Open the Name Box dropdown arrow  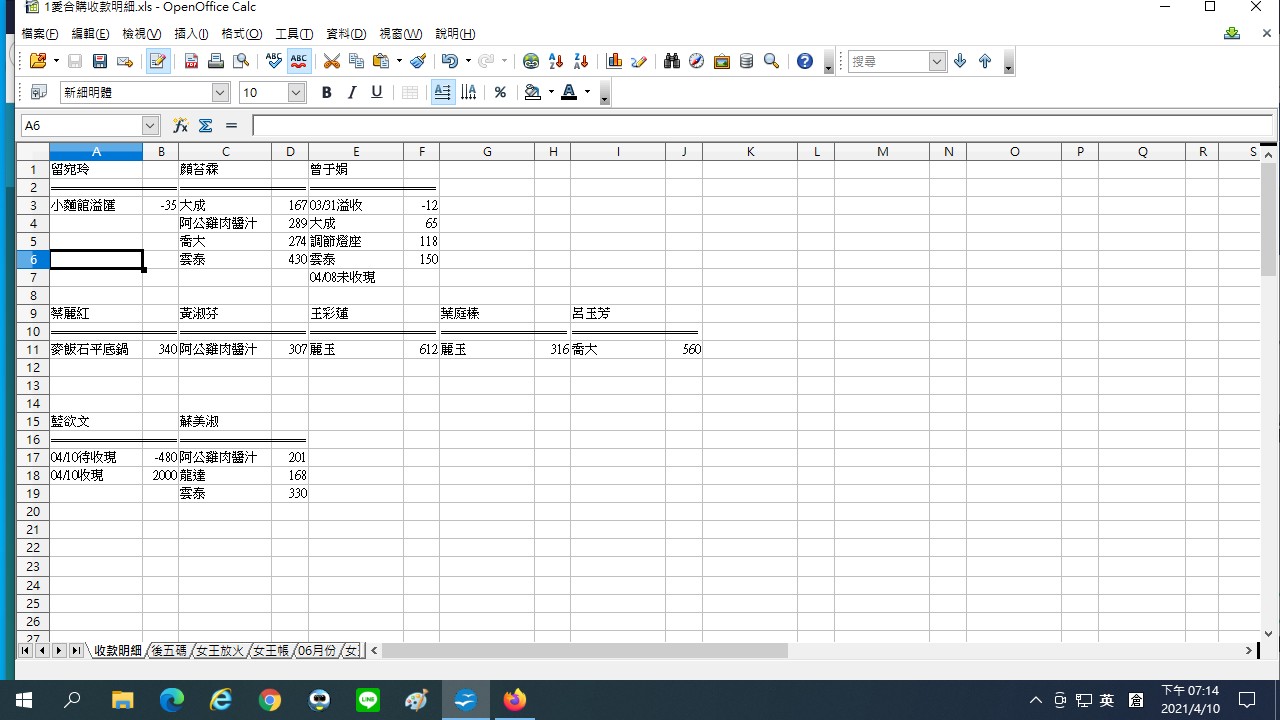150,126
